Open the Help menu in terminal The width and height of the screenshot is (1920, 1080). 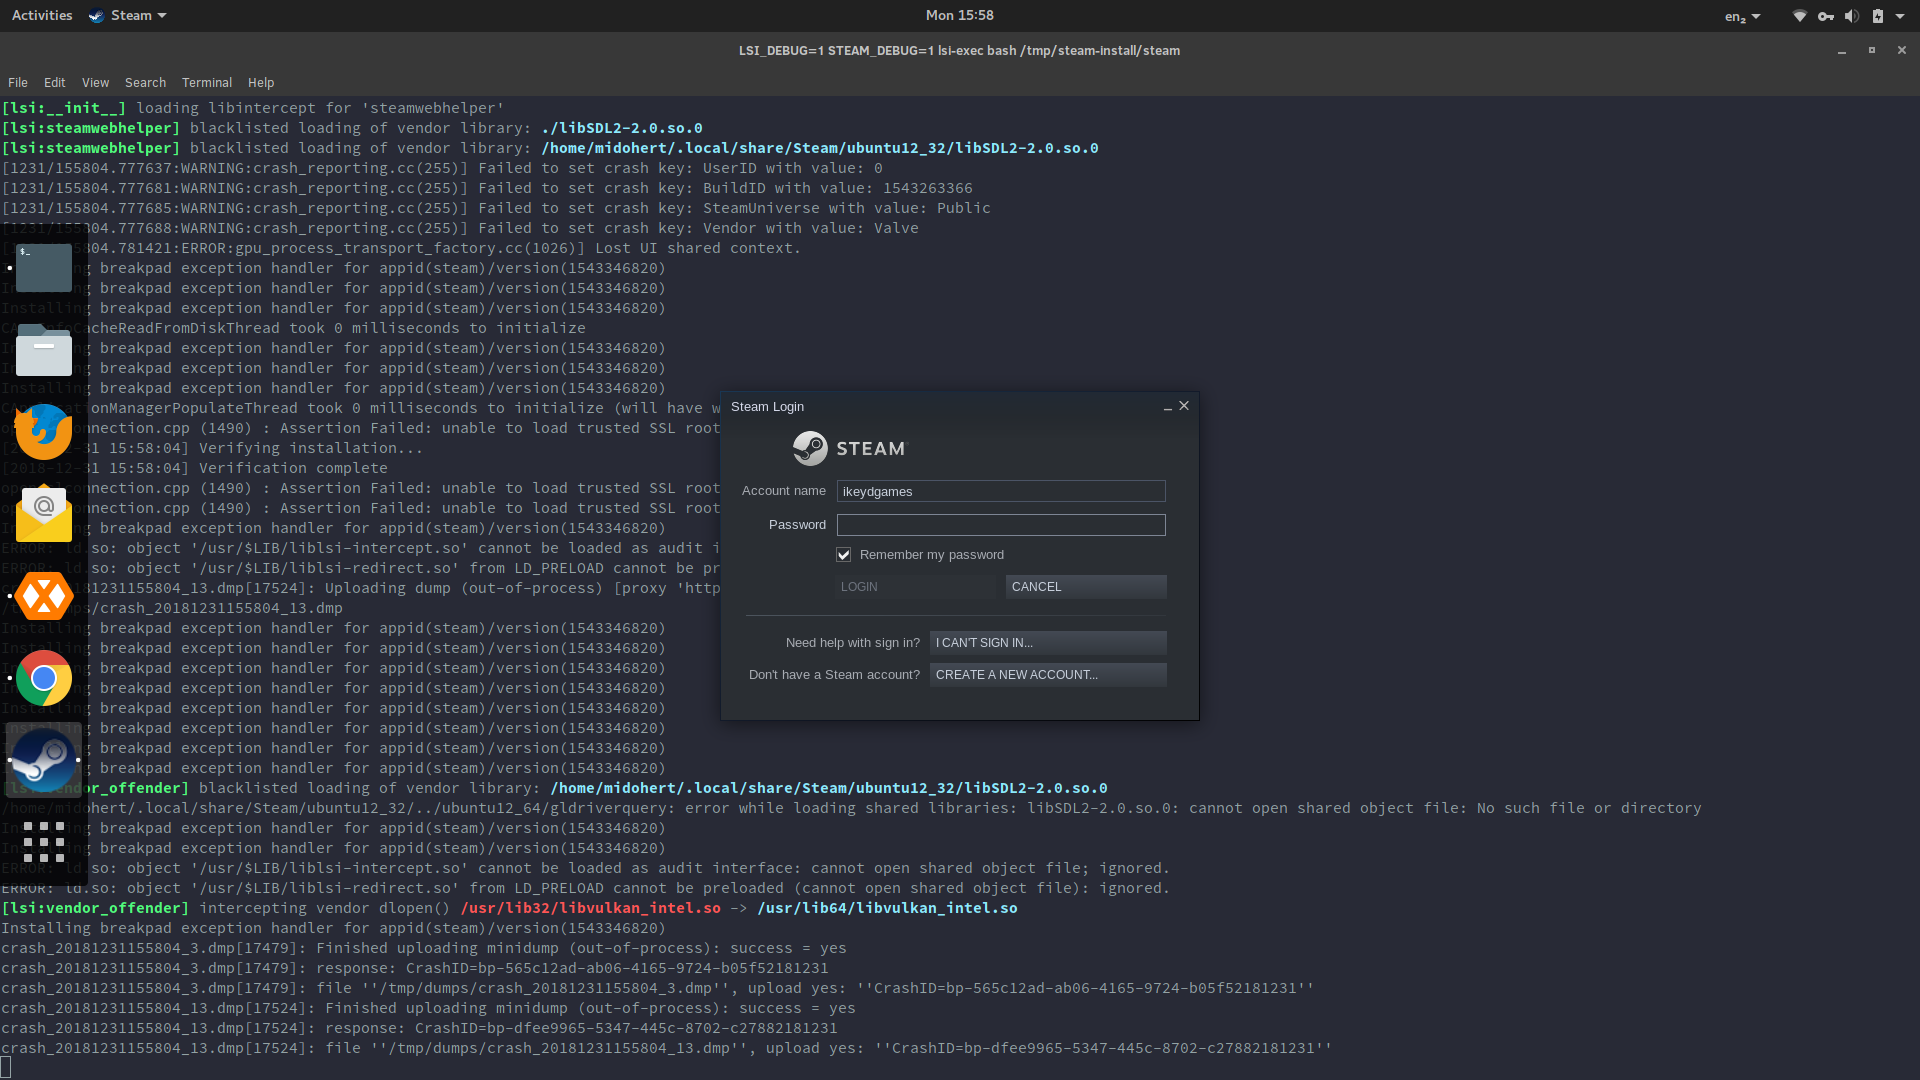click(261, 83)
